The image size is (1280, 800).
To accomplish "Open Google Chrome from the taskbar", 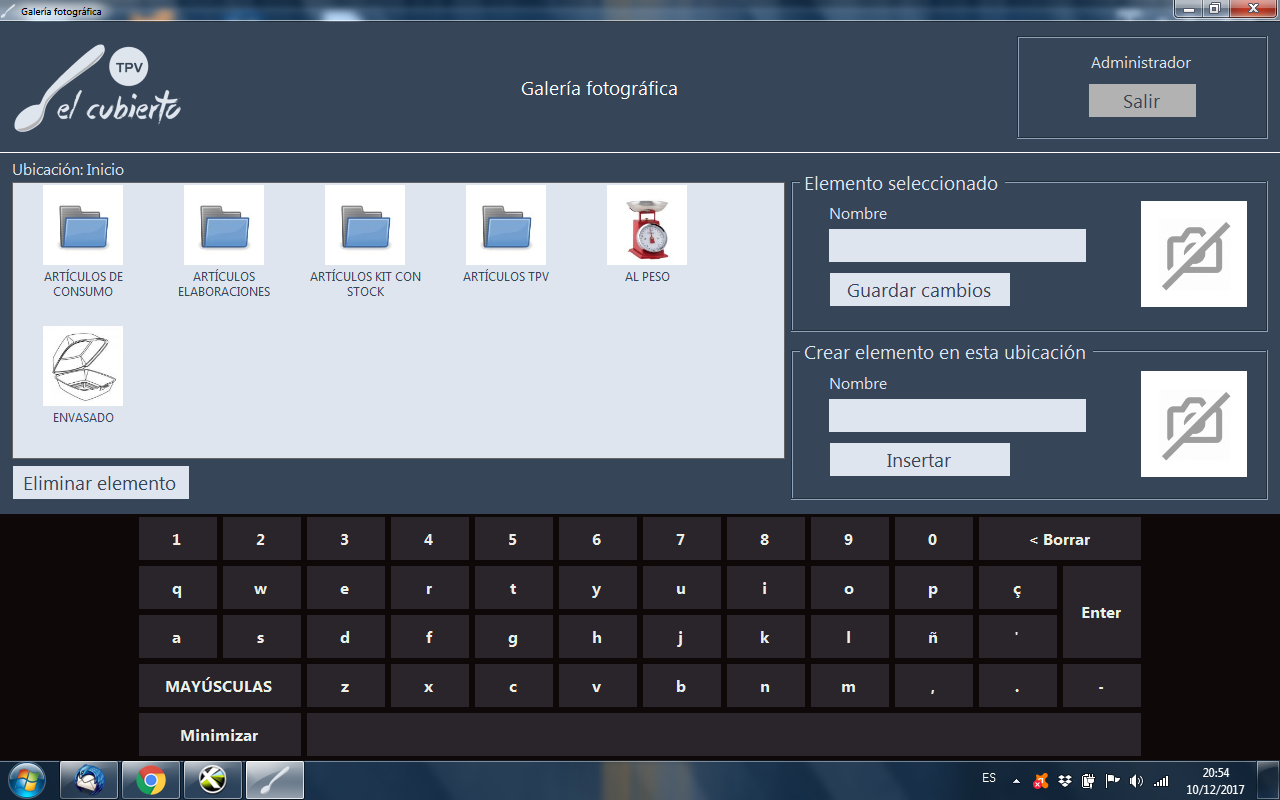I will 151,780.
